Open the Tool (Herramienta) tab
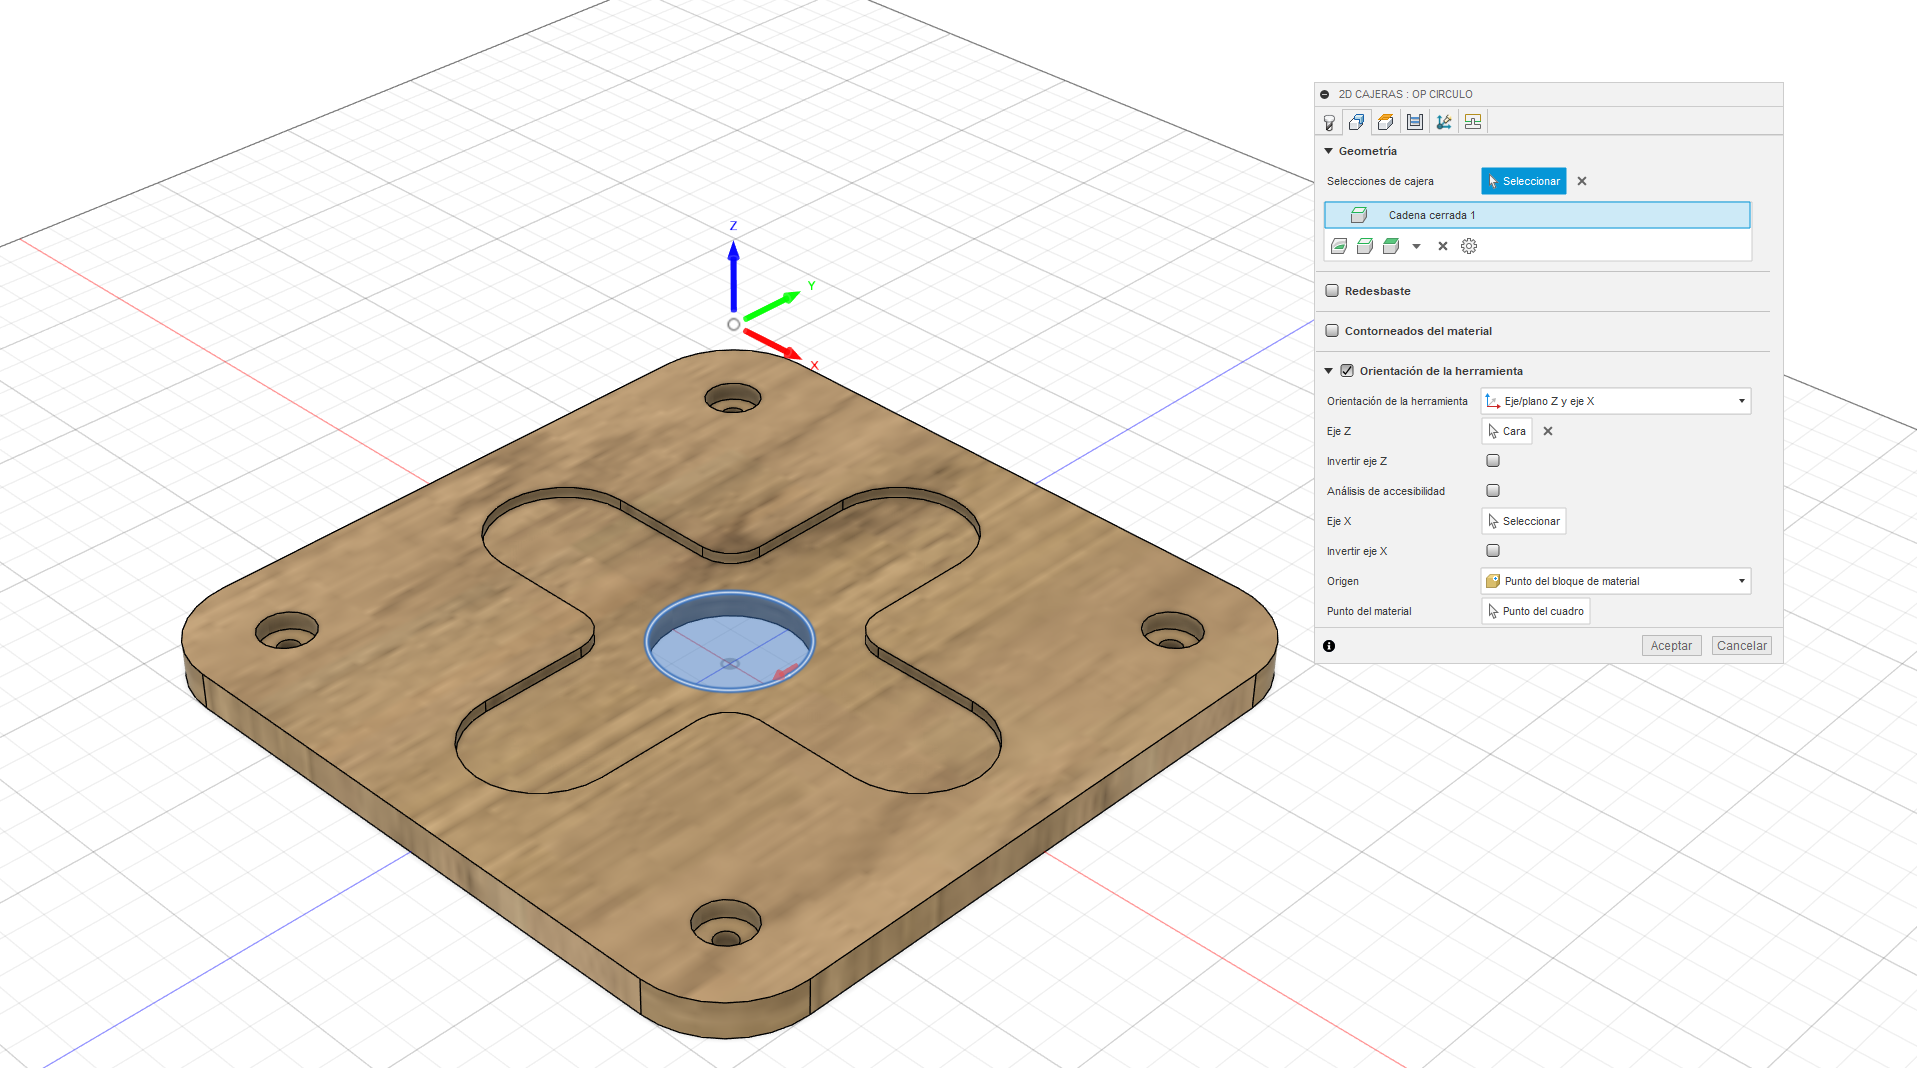Screen dimensions: 1917x1068 point(1328,122)
